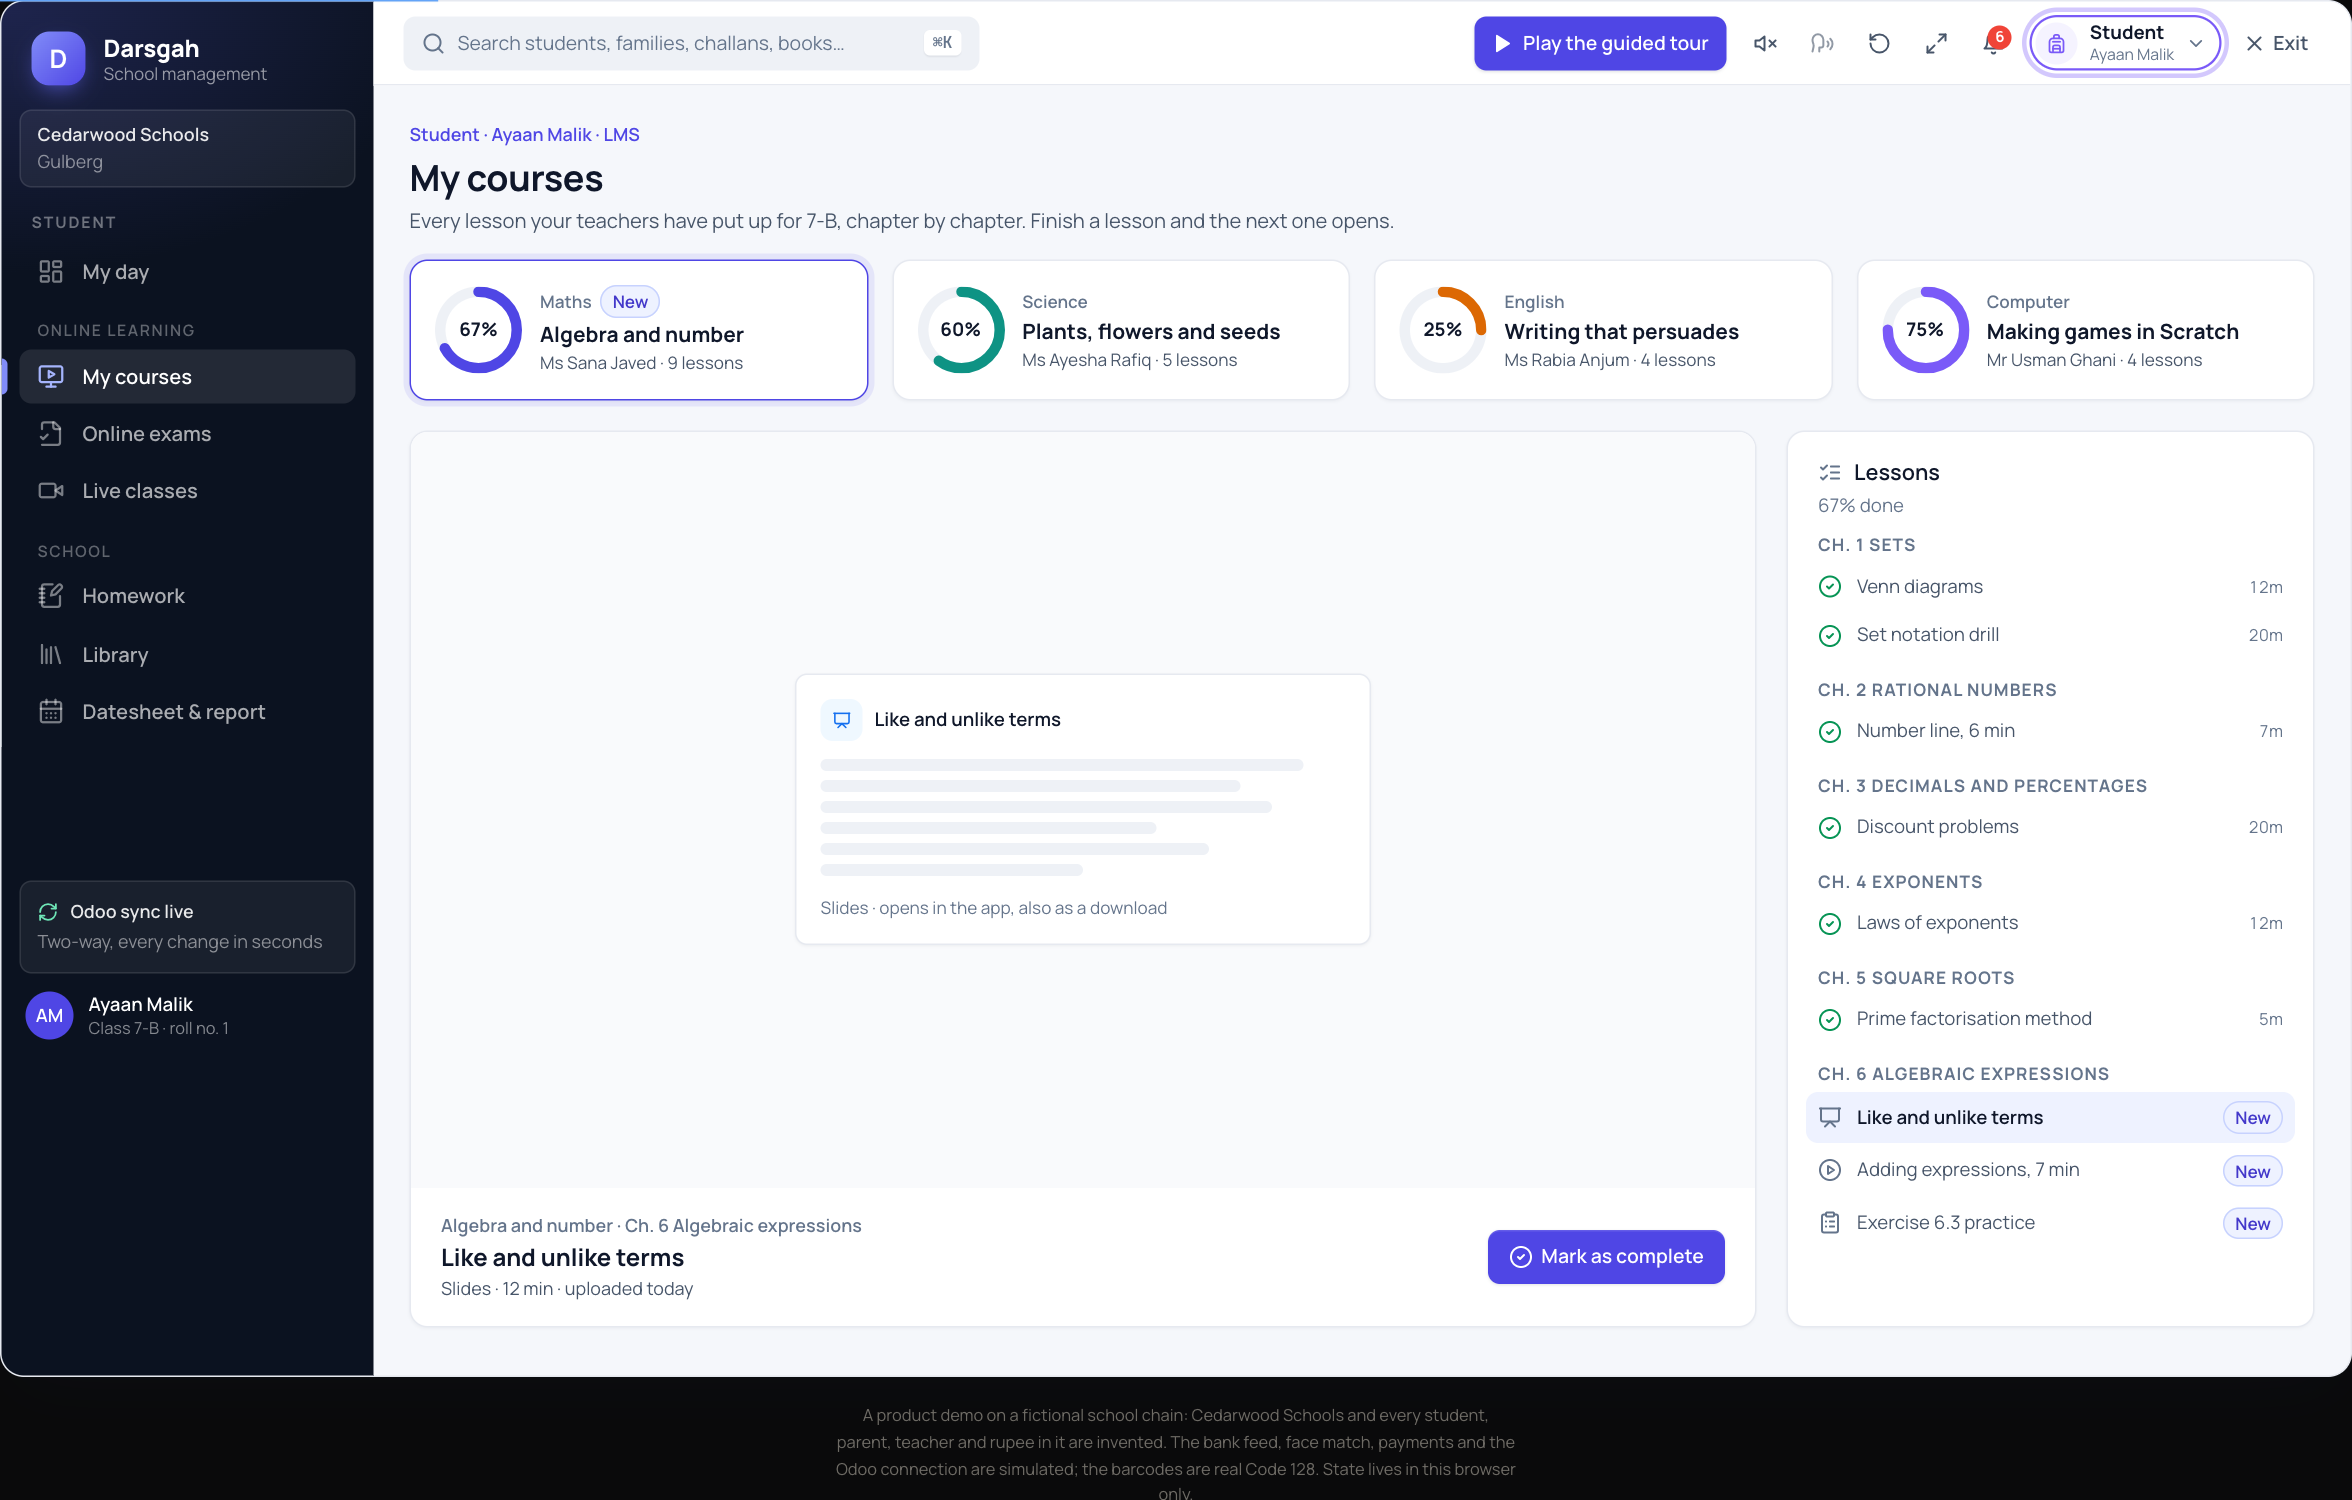Select Computer Making games in Scratch card
The height and width of the screenshot is (1500, 2352).
pos(2085,330)
